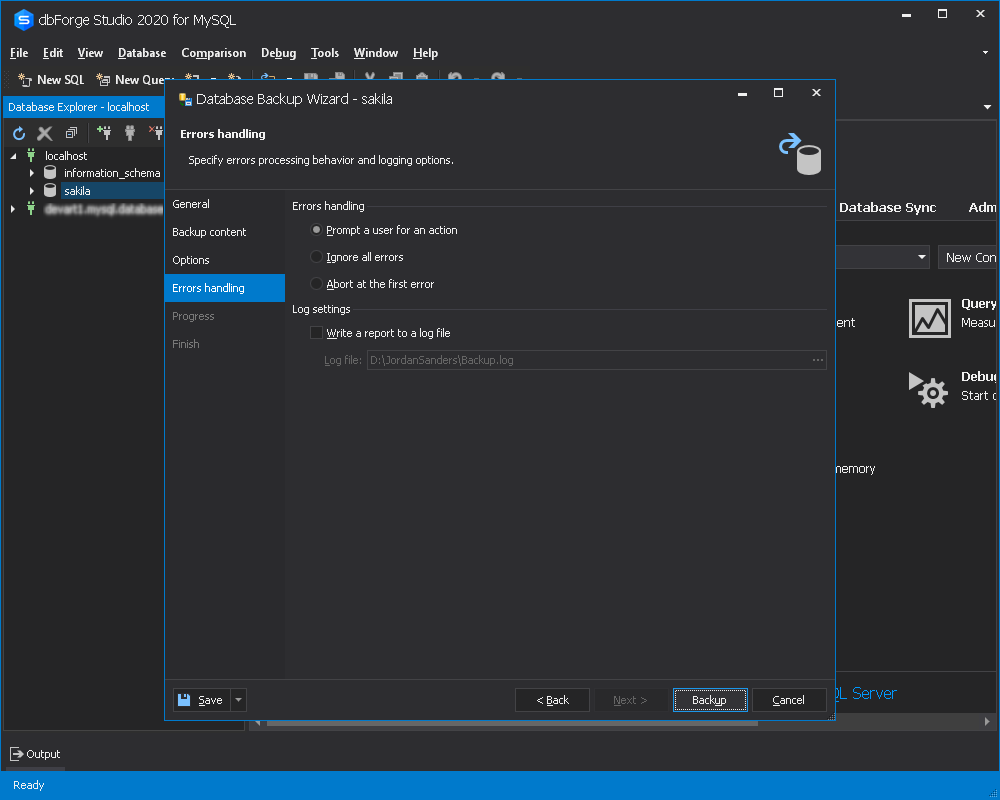Click the Output panel icon at bottom

(x=17, y=753)
